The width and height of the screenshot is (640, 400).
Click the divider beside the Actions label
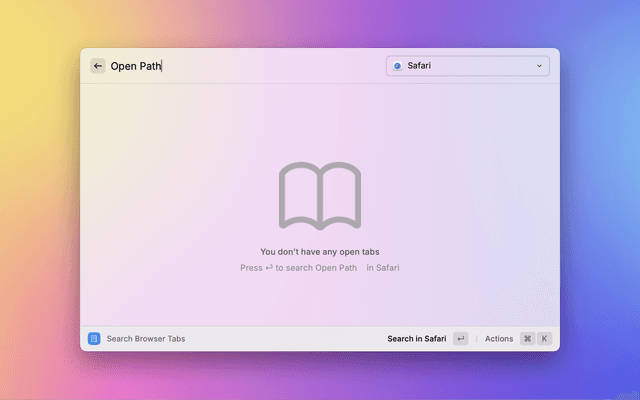[x=476, y=339]
